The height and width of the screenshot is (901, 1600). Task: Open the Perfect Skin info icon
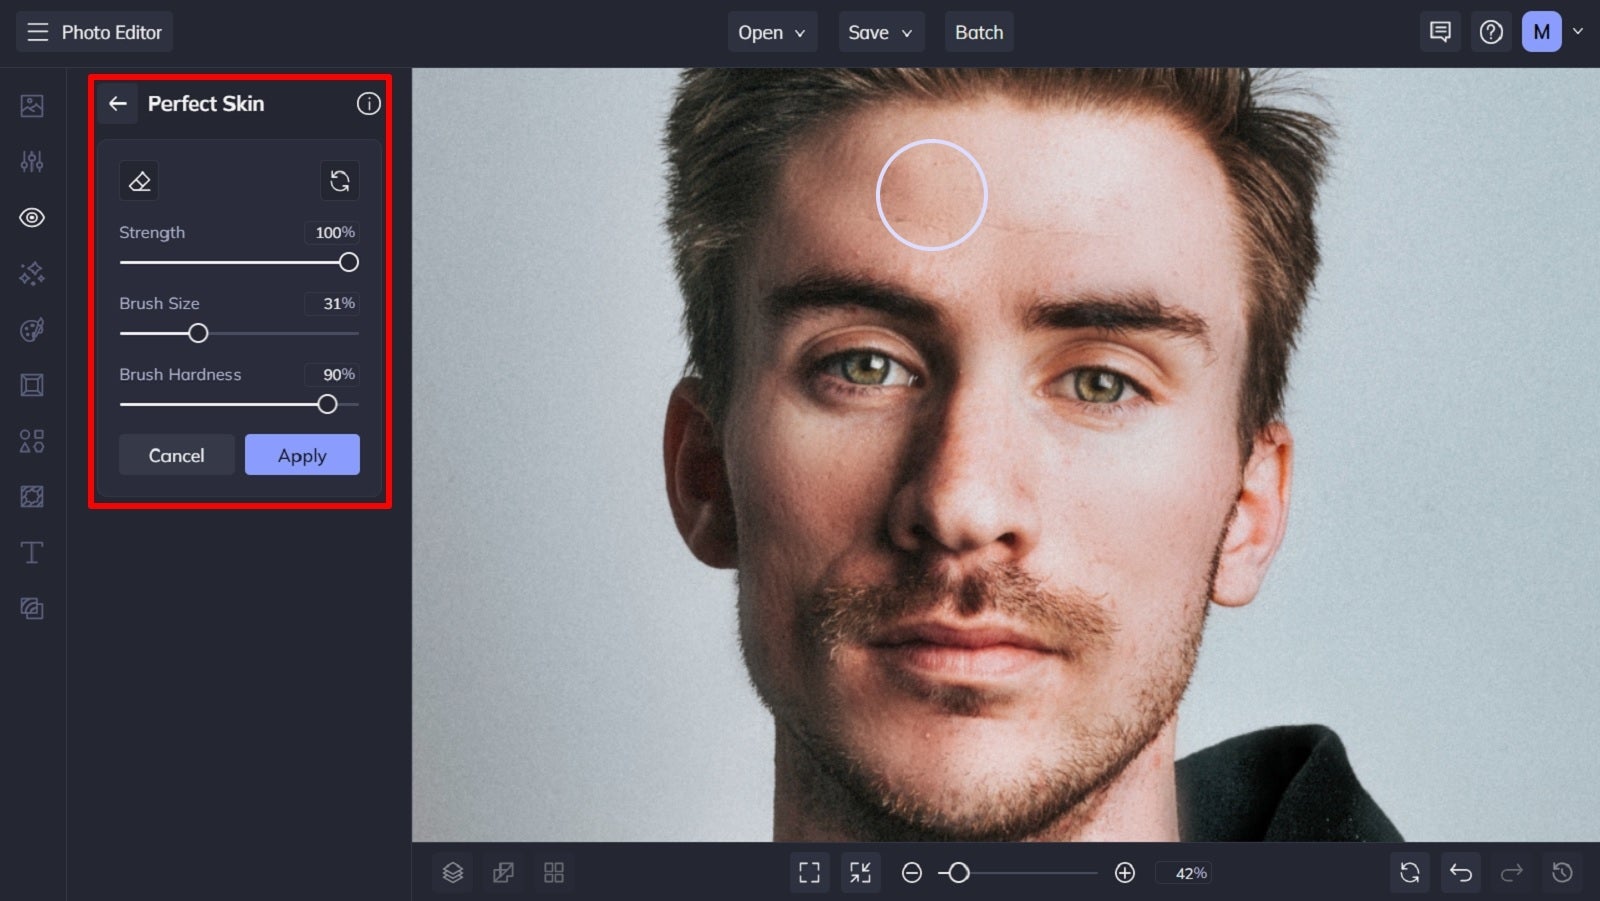[x=369, y=104]
